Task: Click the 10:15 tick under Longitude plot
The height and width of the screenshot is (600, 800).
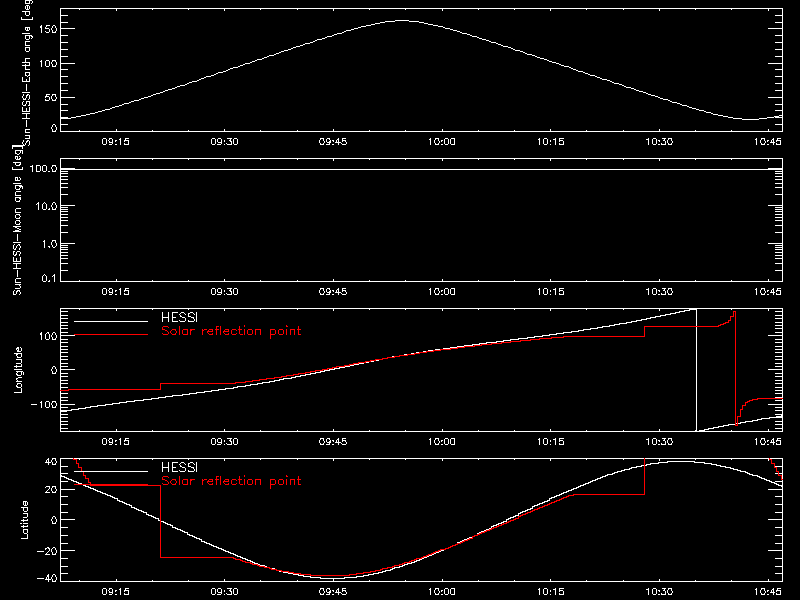Action: tap(551, 441)
